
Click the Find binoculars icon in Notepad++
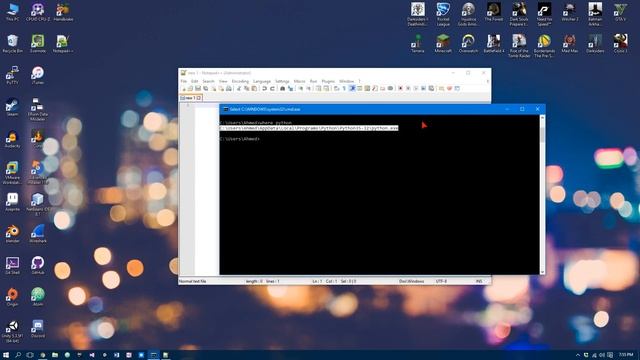(282, 88)
